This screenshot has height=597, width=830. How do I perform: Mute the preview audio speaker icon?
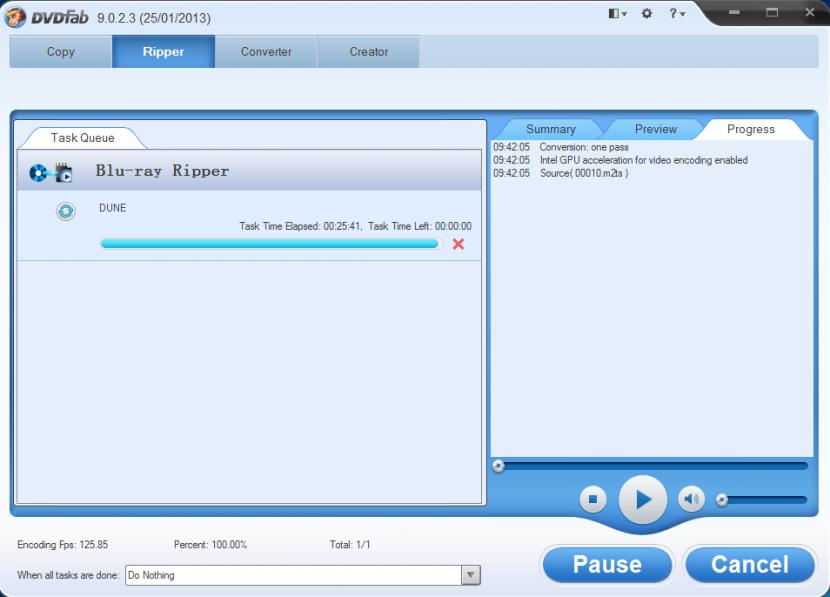pos(691,499)
